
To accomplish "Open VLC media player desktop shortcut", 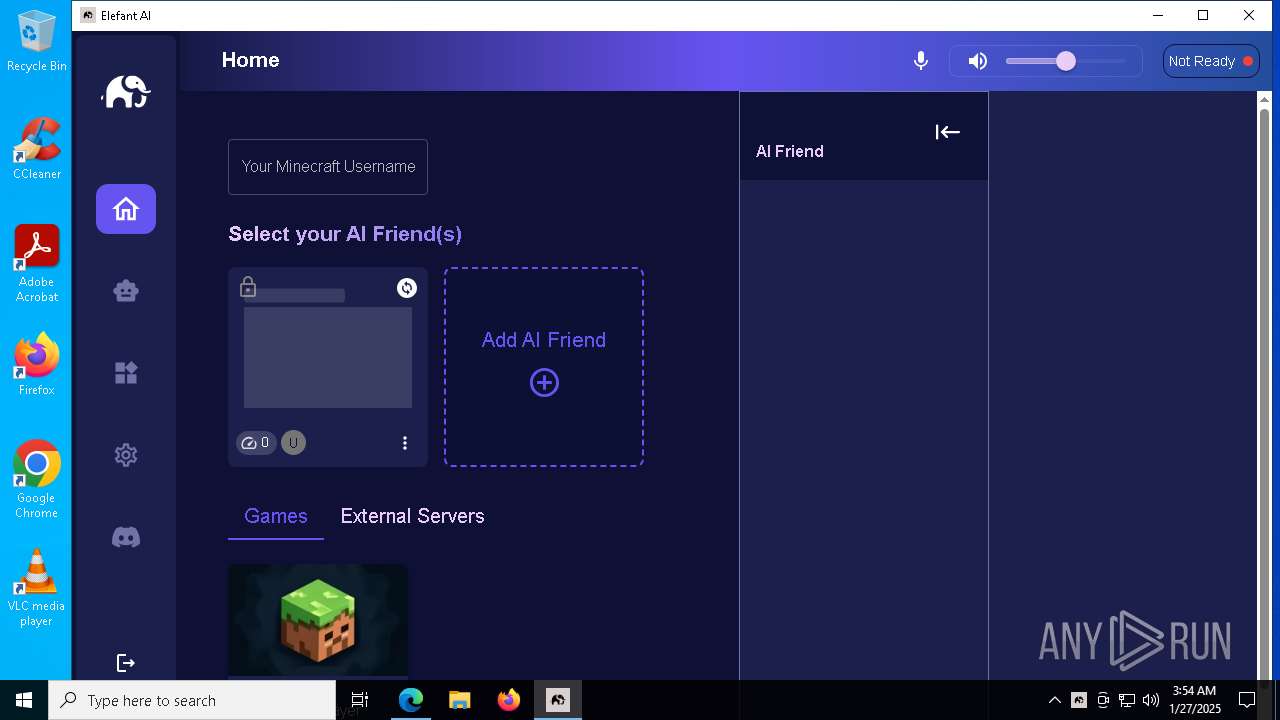I will (x=37, y=588).
